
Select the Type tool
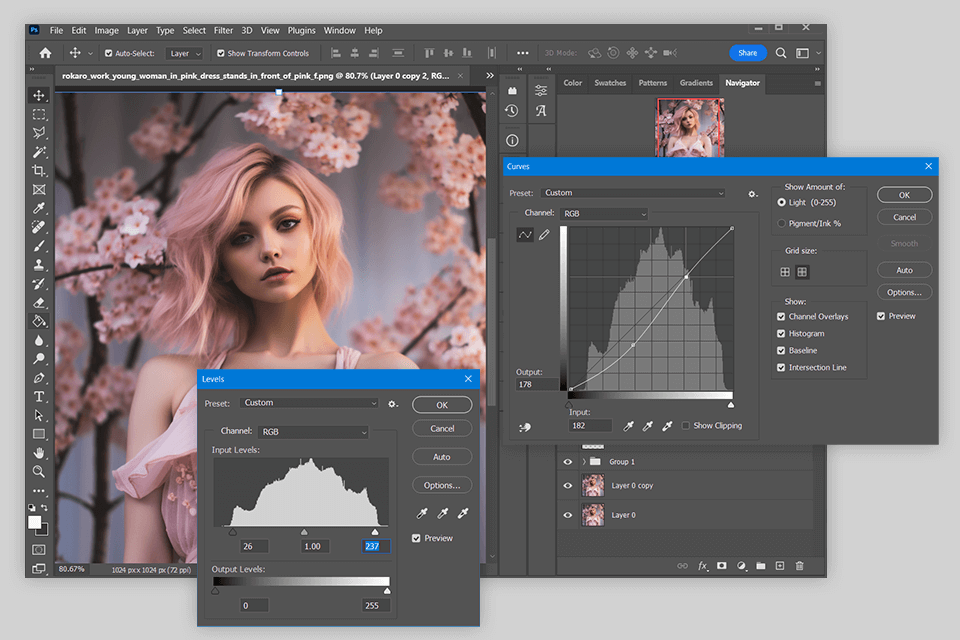pyautogui.click(x=39, y=397)
